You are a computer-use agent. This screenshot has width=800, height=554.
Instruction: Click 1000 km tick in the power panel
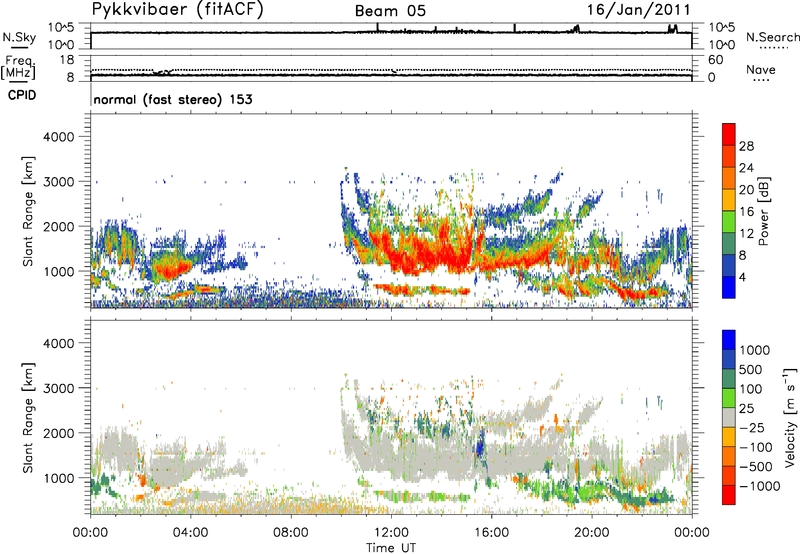point(58,271)
